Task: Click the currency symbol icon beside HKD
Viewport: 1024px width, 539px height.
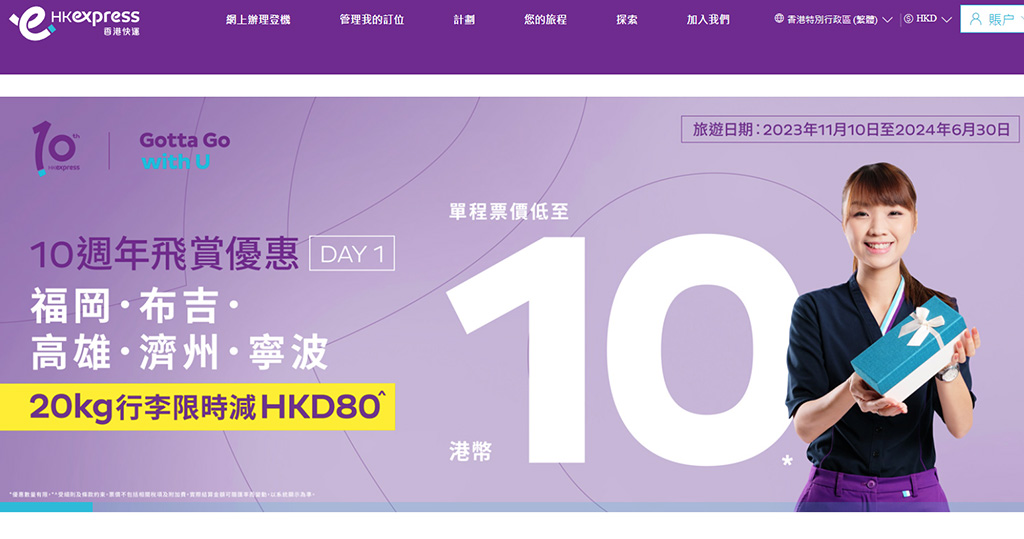Action: coord(908,19)
